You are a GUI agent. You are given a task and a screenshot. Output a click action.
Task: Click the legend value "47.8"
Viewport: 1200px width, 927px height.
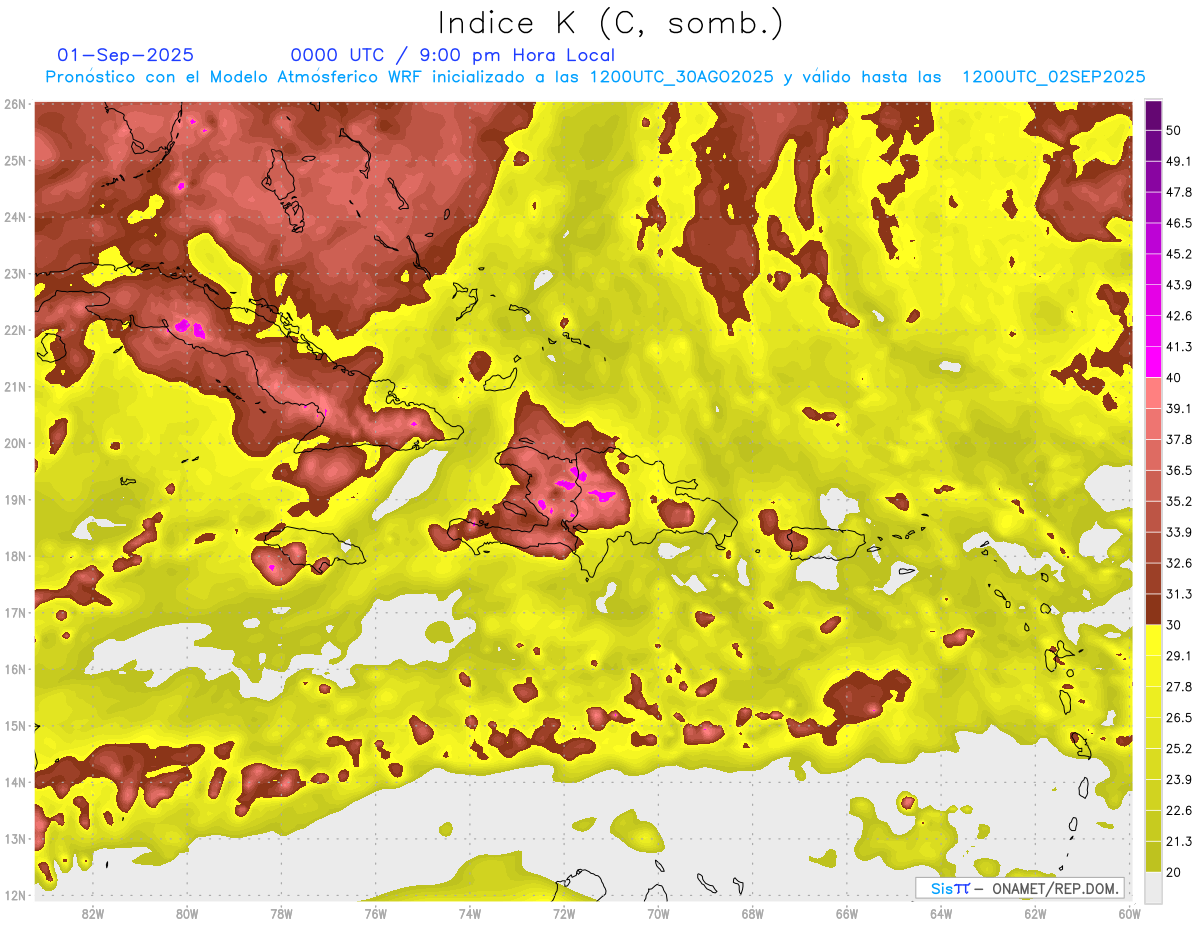(x=1178, y=192)
